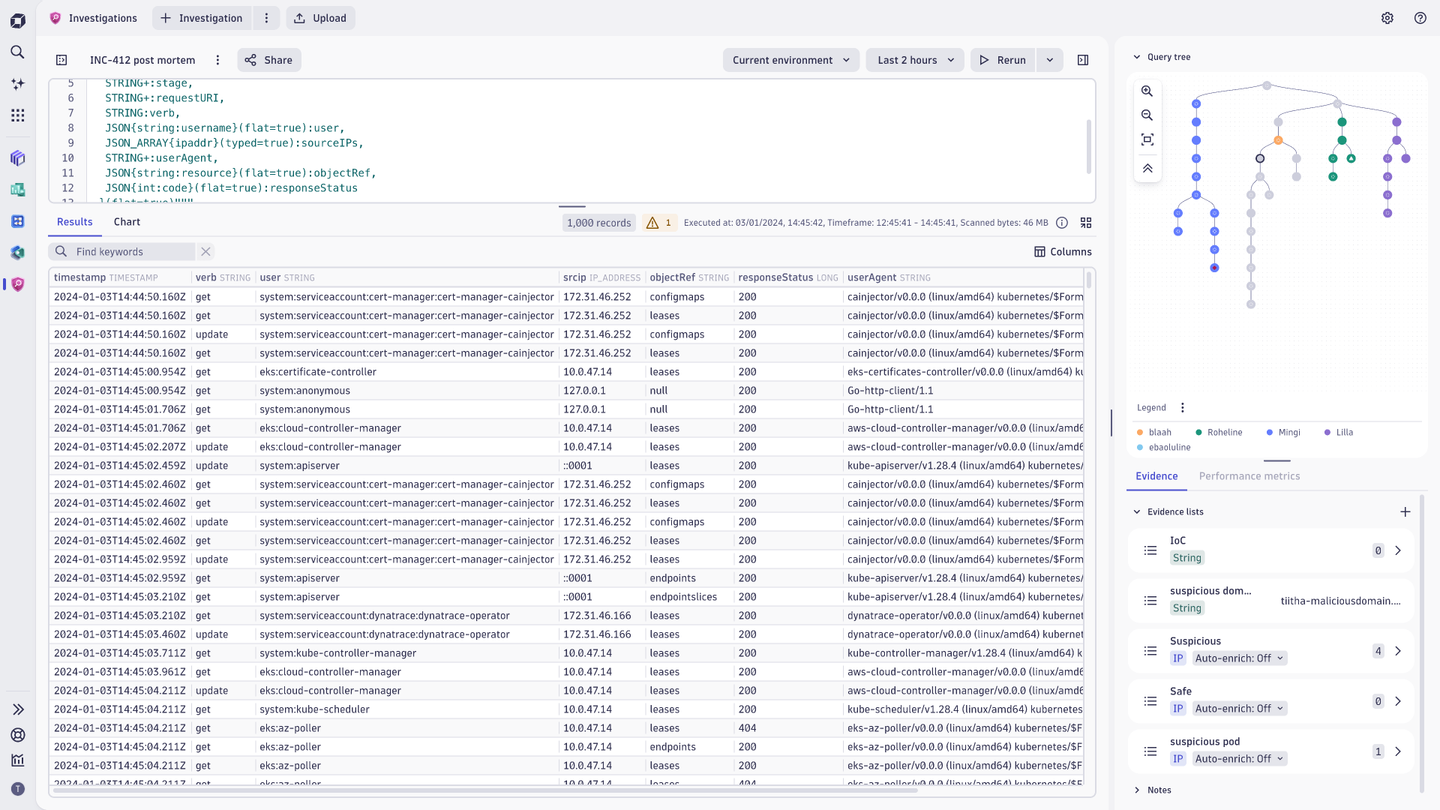Click the overflow menu next to Investigation button
The image size is (1440, 810).
(265, 17)
